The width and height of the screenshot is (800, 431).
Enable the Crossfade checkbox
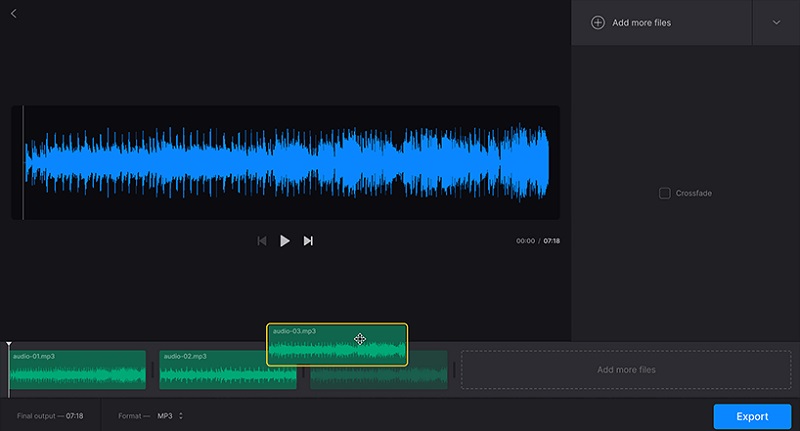click(665, 193)
